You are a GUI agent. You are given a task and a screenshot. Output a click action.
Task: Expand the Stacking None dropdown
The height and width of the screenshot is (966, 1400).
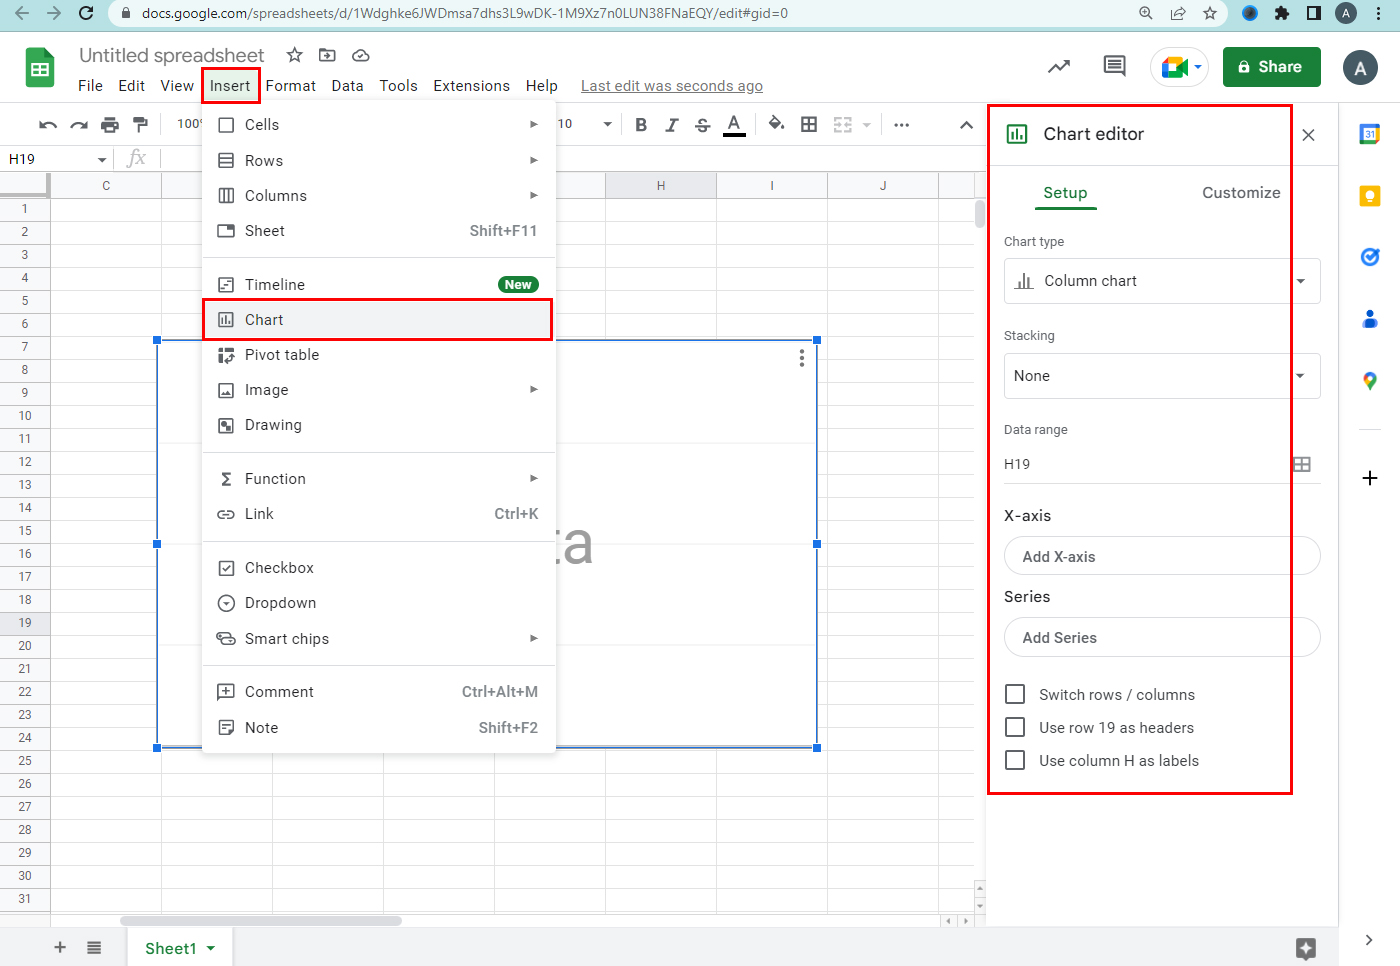(x=1162, y=376)
